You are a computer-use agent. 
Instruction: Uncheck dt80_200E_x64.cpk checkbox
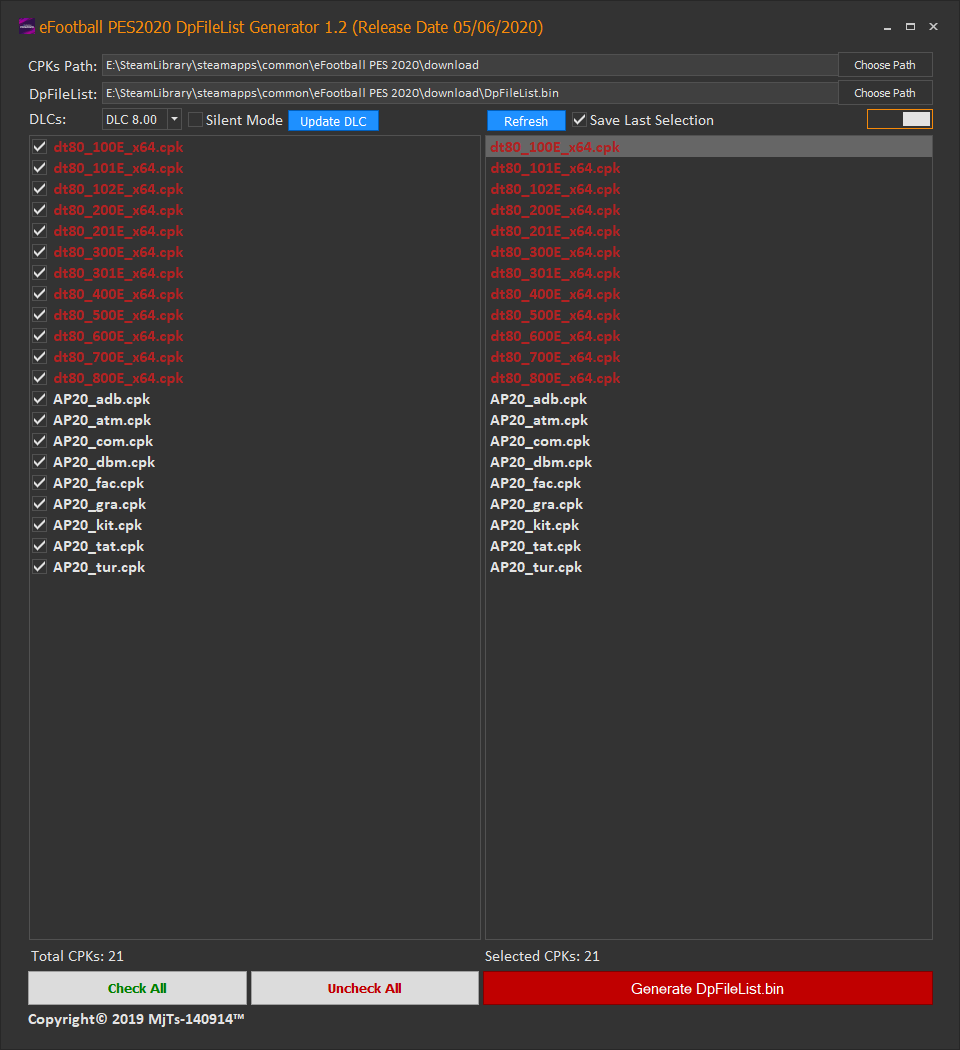(x=39, y=210)
